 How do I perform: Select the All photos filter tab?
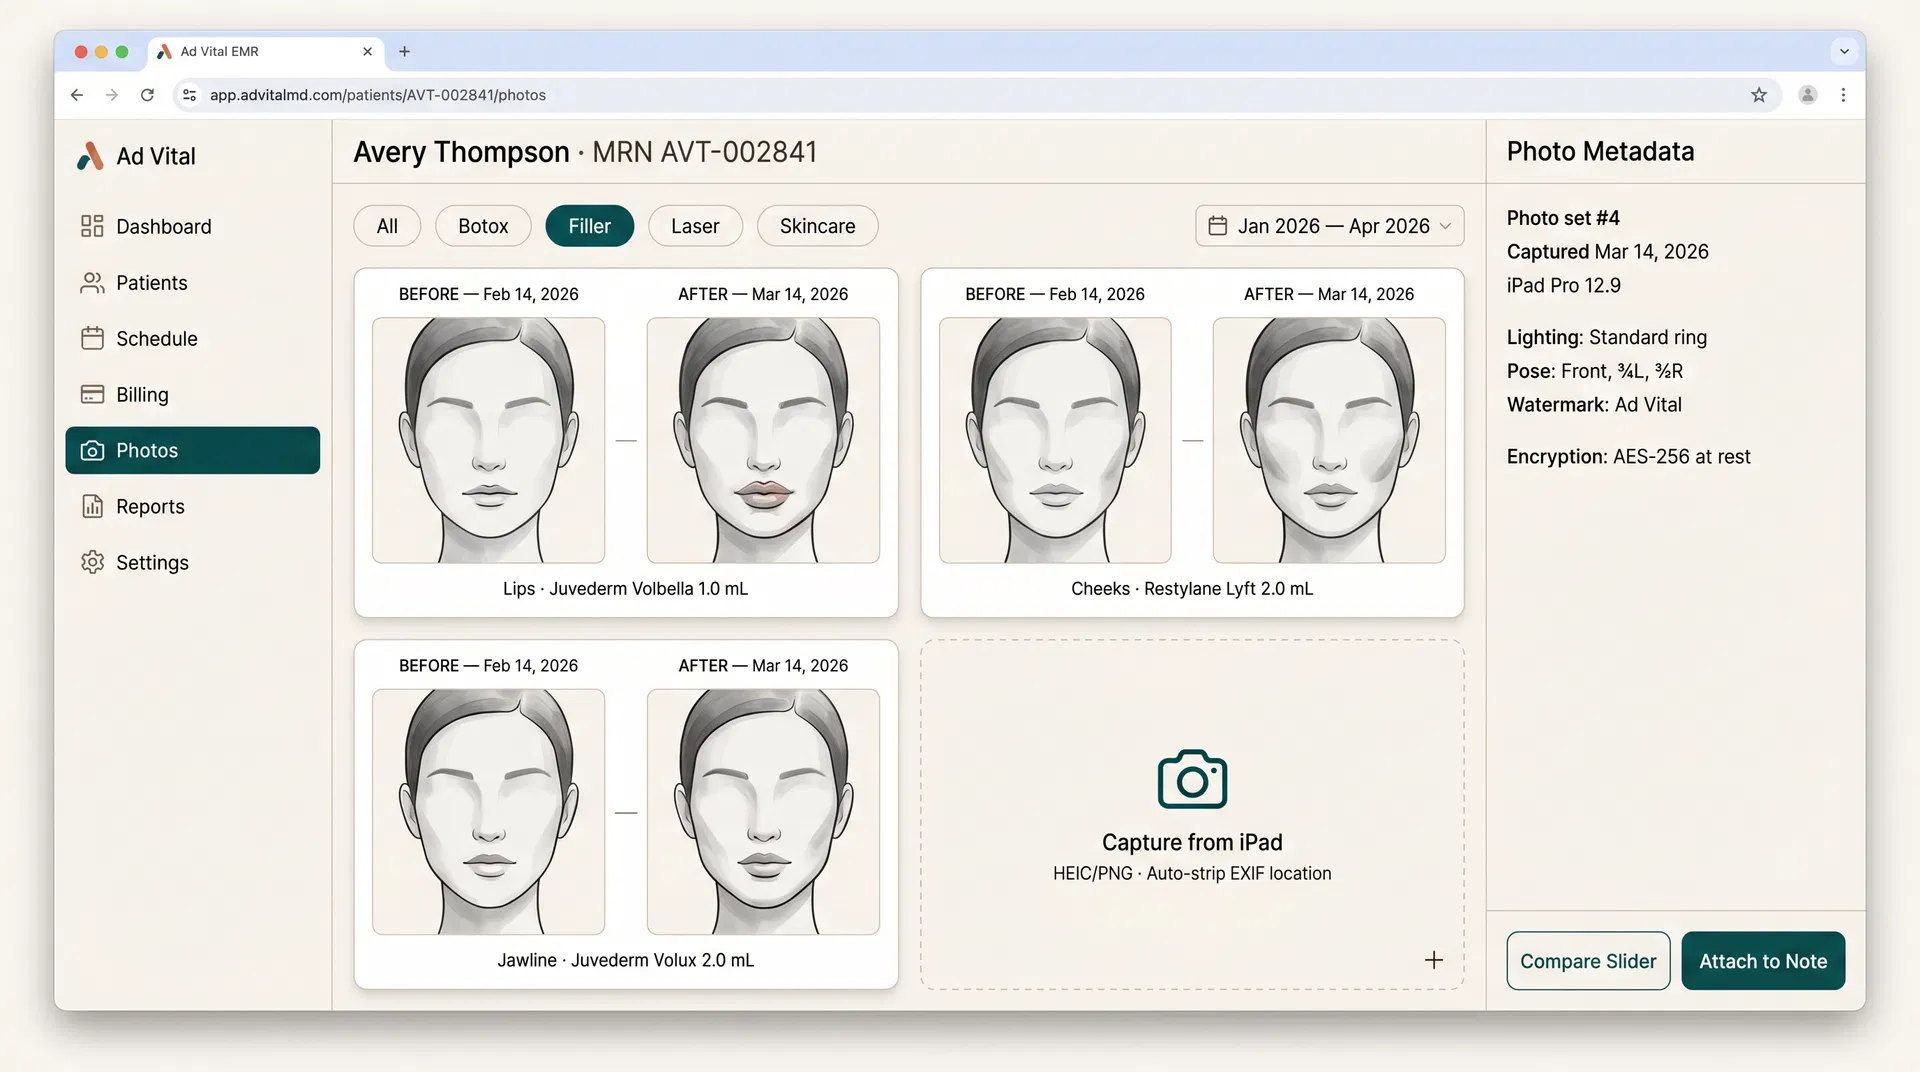pyautogui.click(x=386, y=226)
